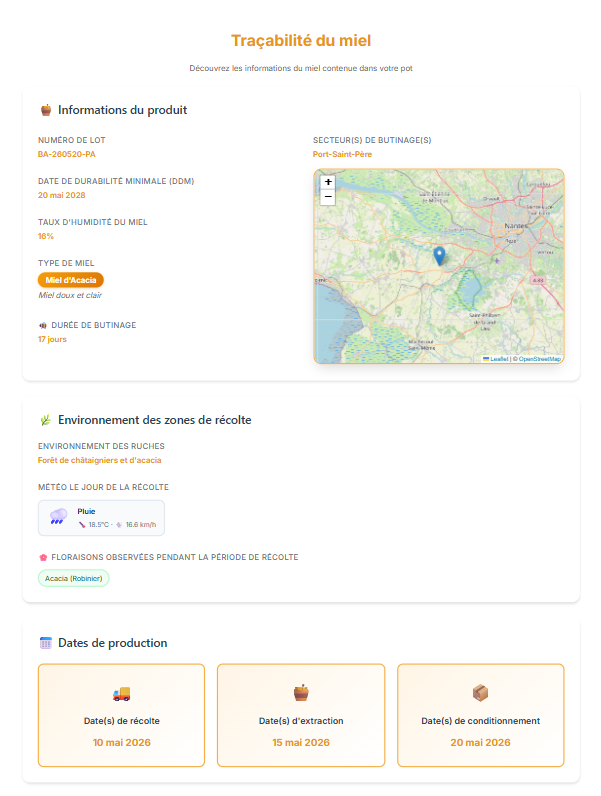
Task: Select lot number BA-260520-PA
Action: point(66,154)
